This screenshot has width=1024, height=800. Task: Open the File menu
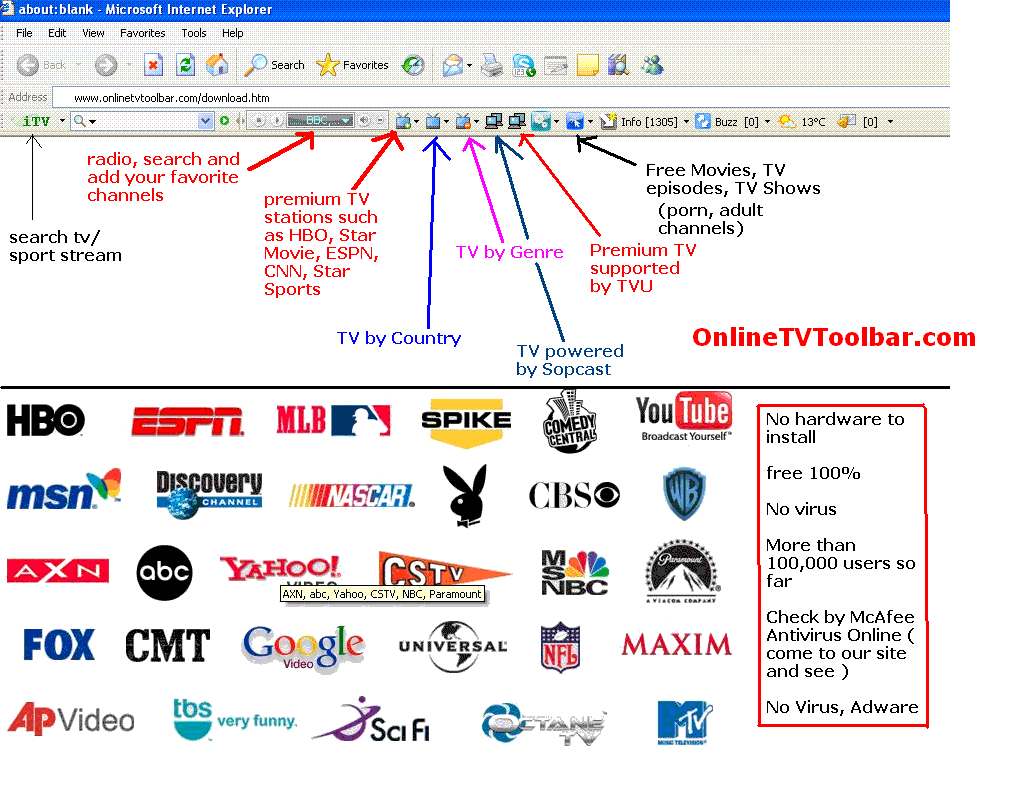[x=24, y=33]
